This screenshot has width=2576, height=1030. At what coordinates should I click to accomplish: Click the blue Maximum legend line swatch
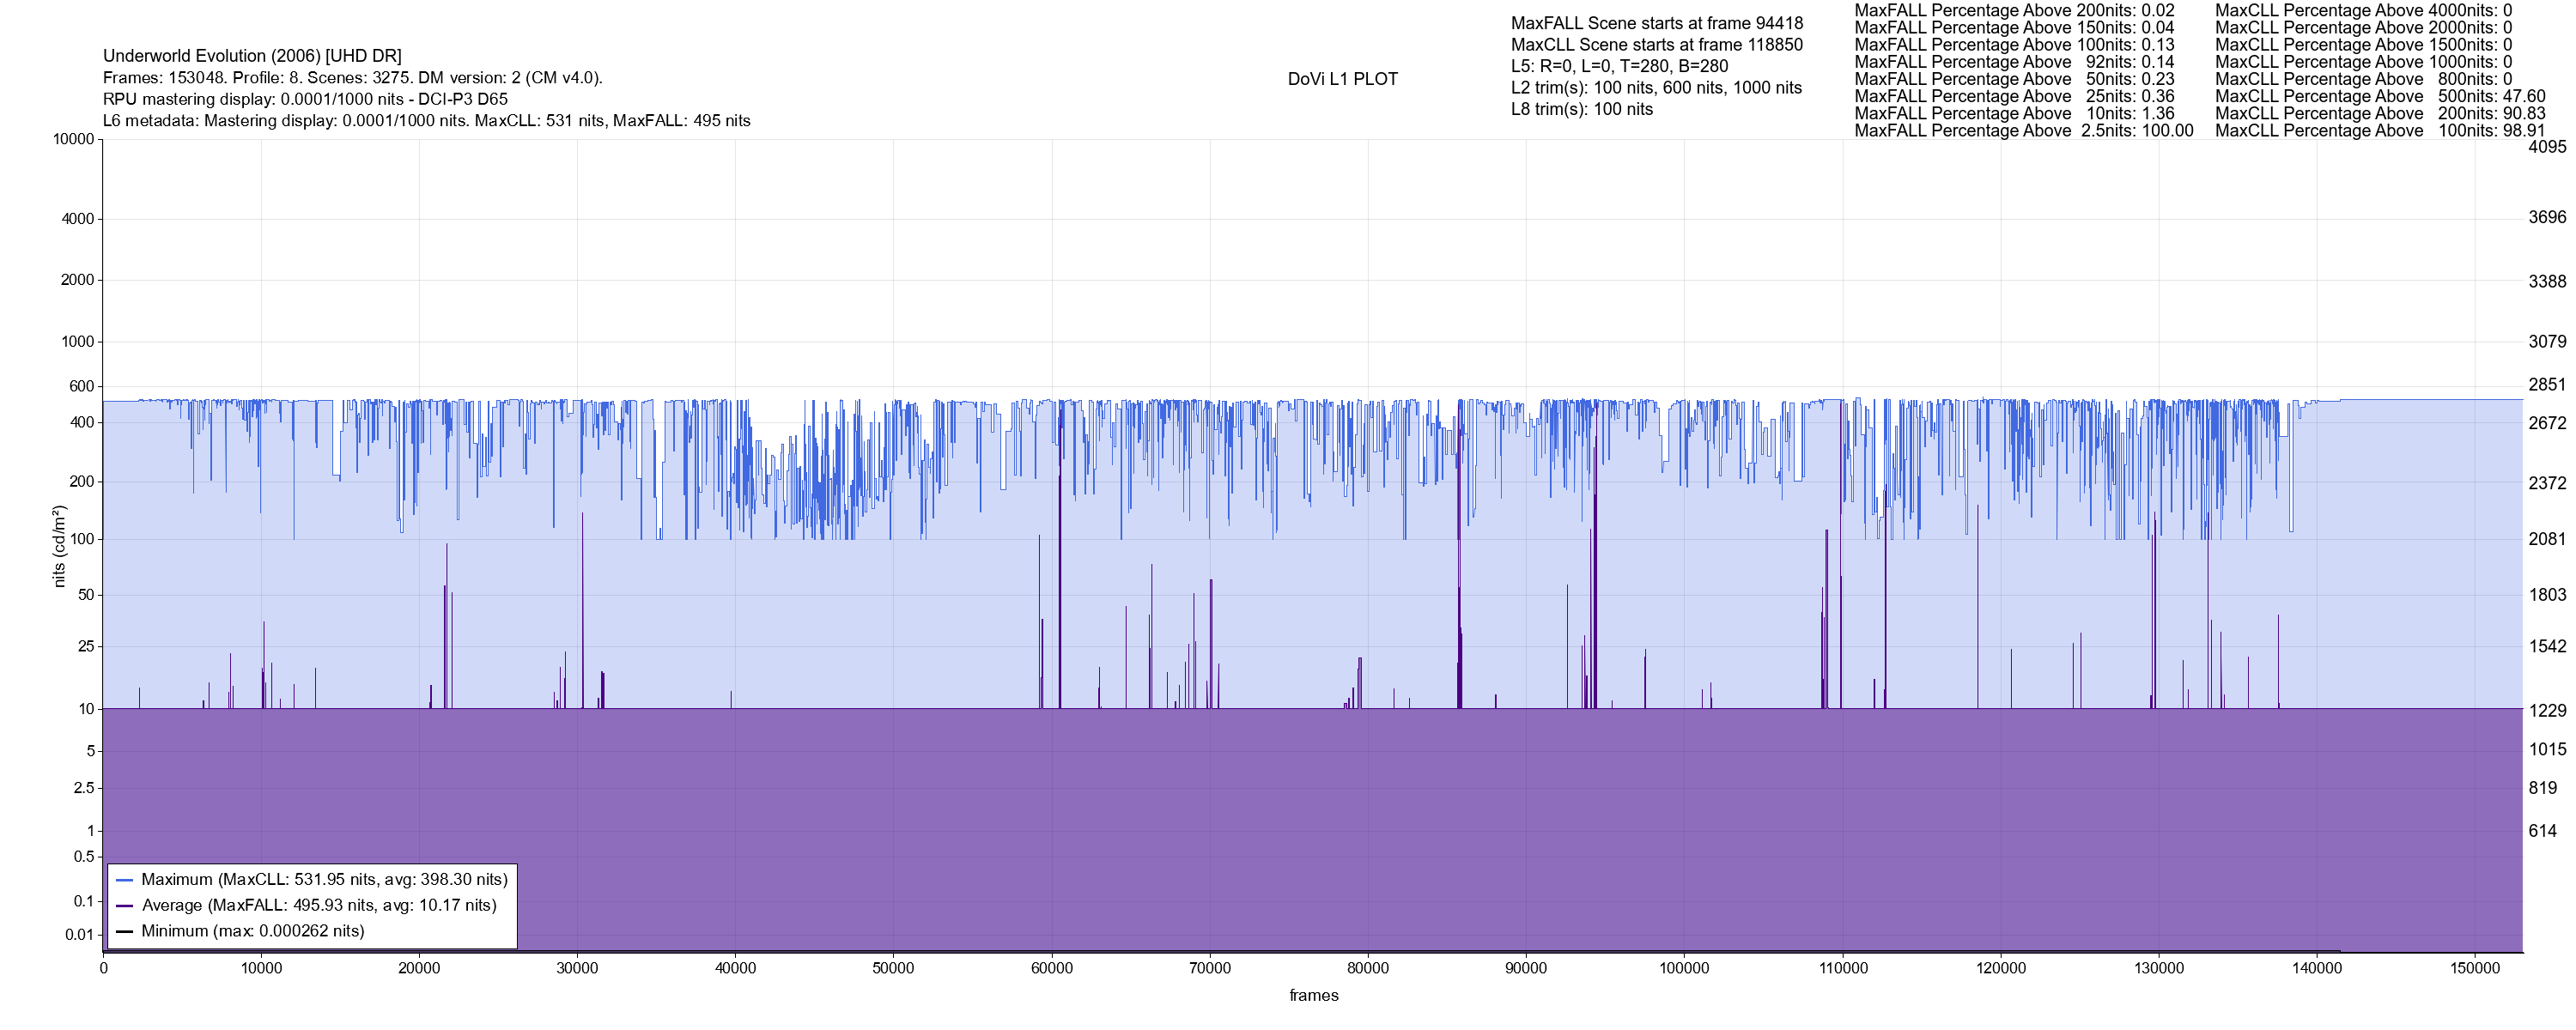point(125,880)
